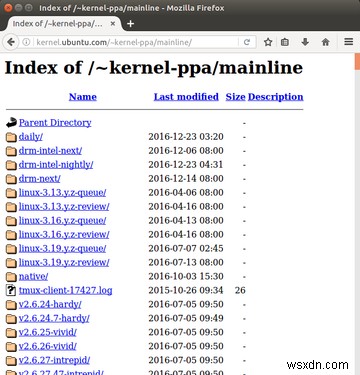The width and height of the screenshot is (360, 375).
Task: Click the size value 26 for tmux log
Action: click(240, 291)
